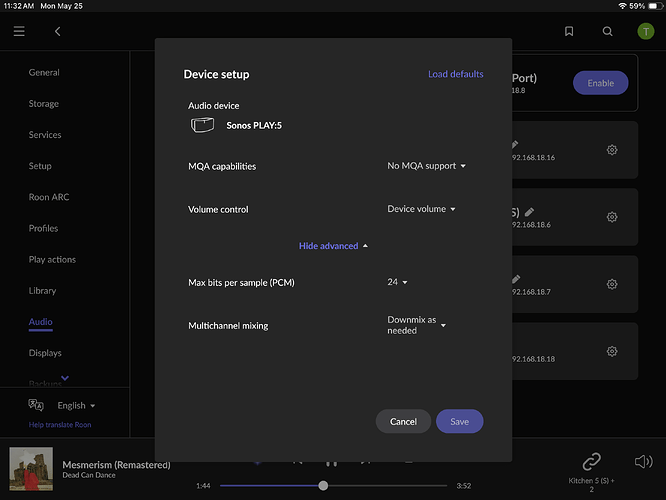Open the hamburger navigation menu
This screenshot has width=666, height=500.
click(x=19, y=31)
